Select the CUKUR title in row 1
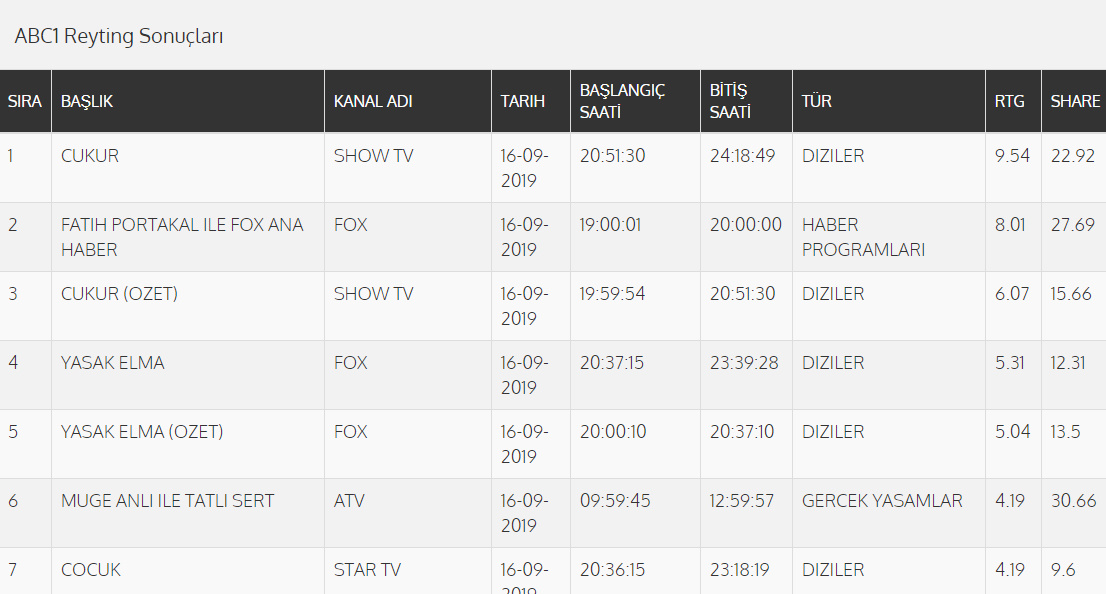1106x594 pixels. (x=90, y=156)
